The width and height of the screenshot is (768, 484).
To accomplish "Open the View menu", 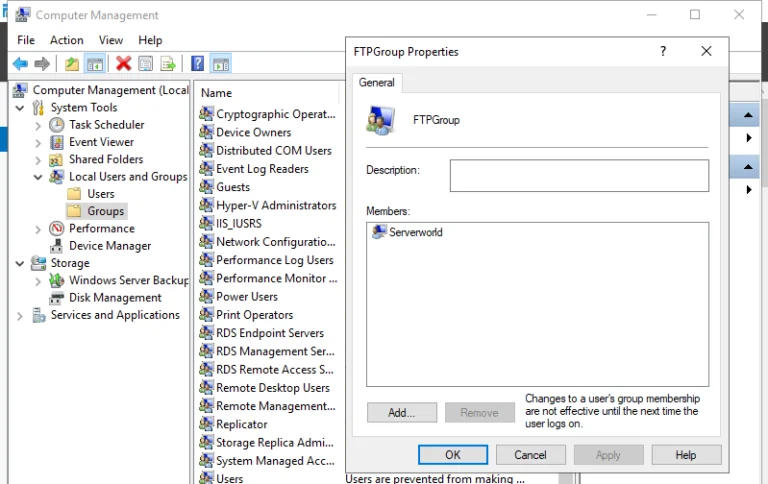I will tap(111, 40).
